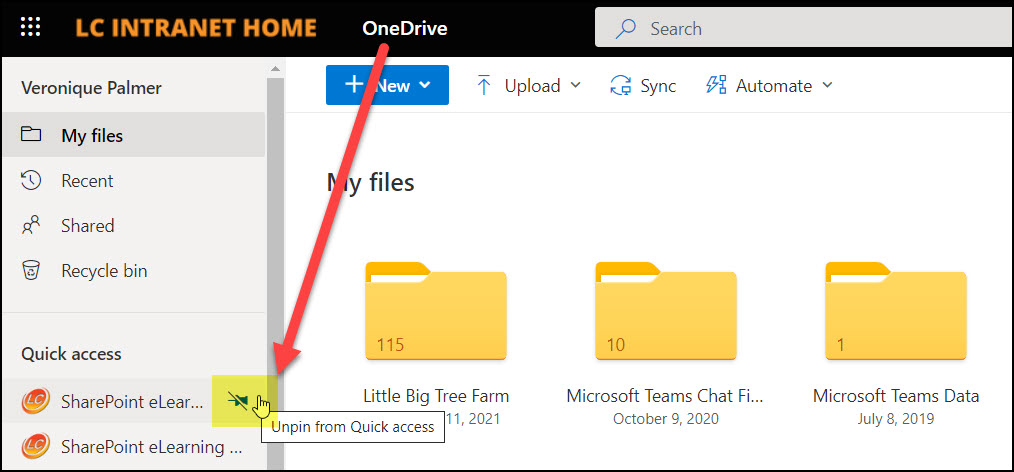Click the Sync button
Screen dimensions: 1014x472
tap(644, 86)
